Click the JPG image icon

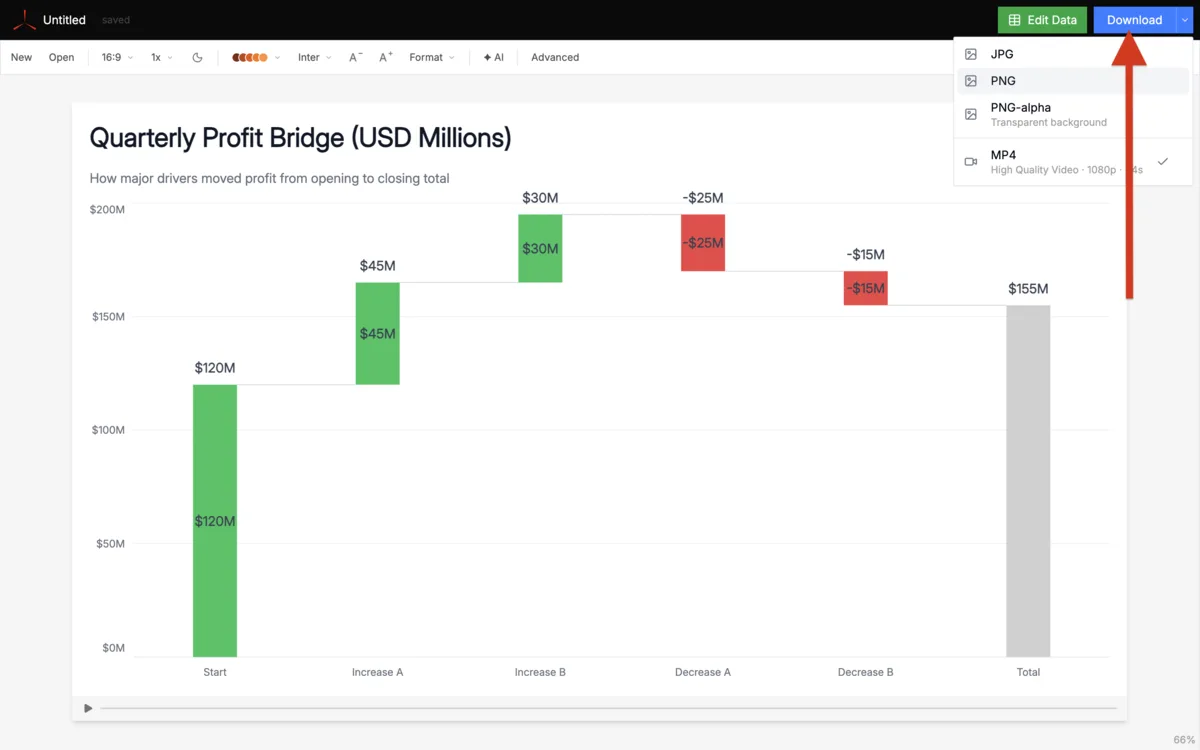[971, 54]
